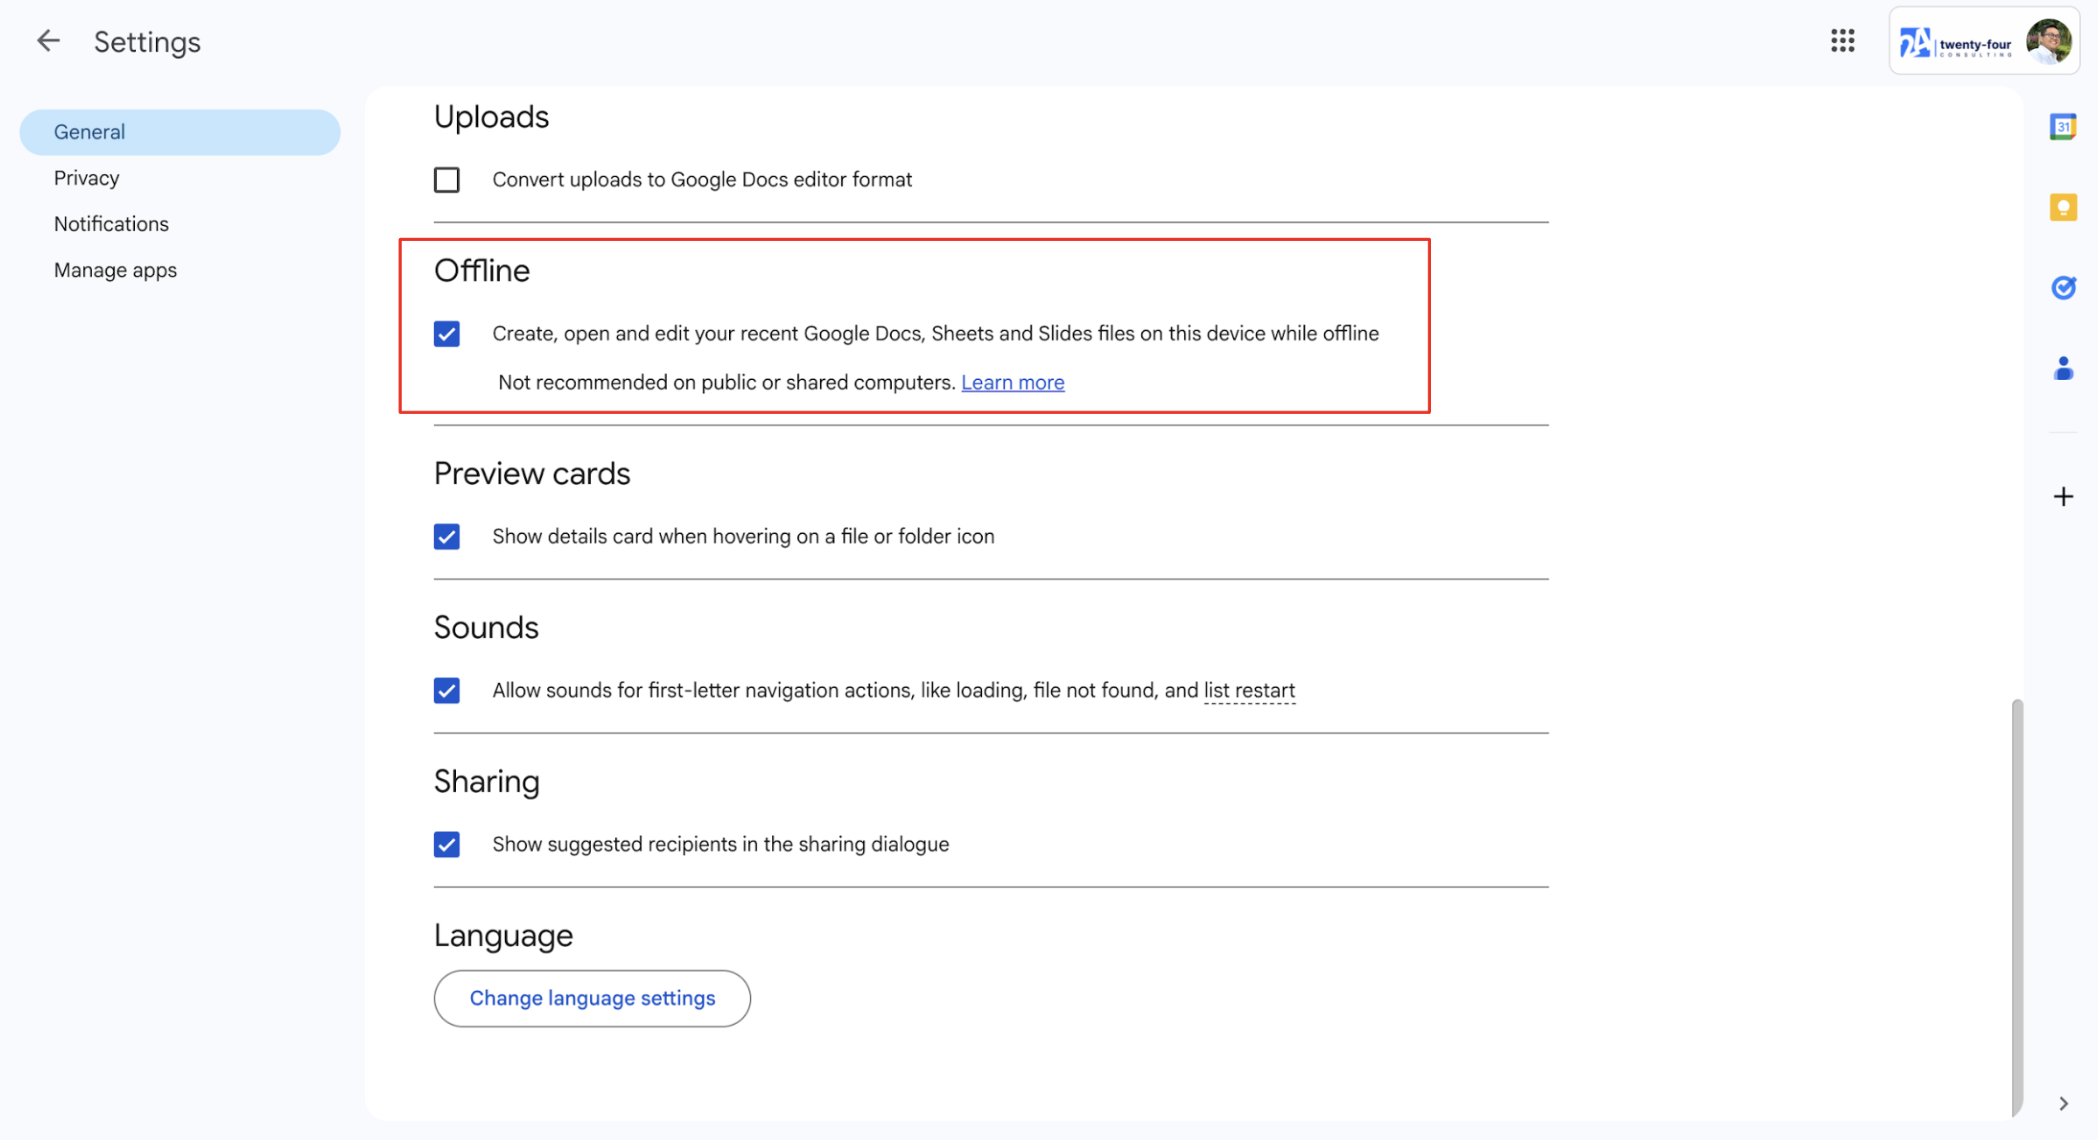
Task: Open Google Tasks side panel icon
Action: [x=2063, y=288]
